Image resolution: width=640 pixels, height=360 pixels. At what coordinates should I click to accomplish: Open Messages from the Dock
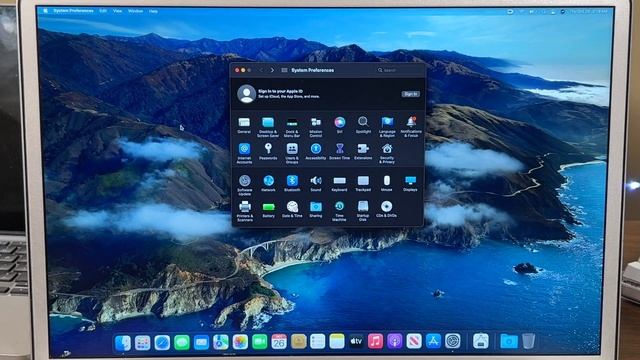(x=182, y=342)
